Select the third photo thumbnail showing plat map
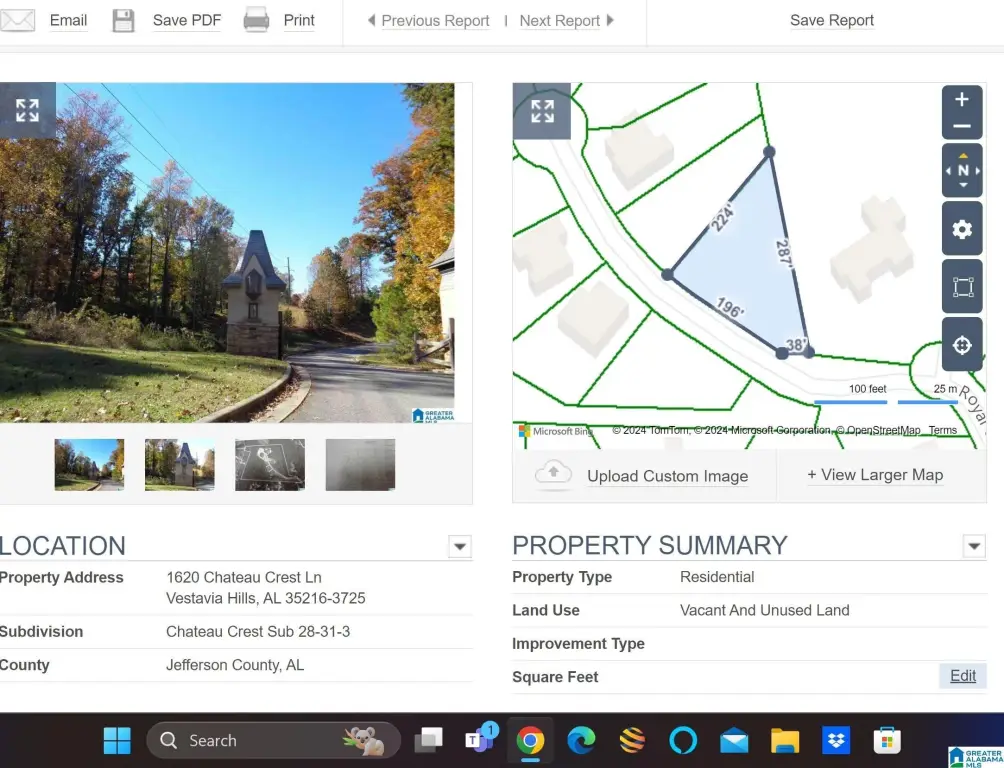 point(270,465)
